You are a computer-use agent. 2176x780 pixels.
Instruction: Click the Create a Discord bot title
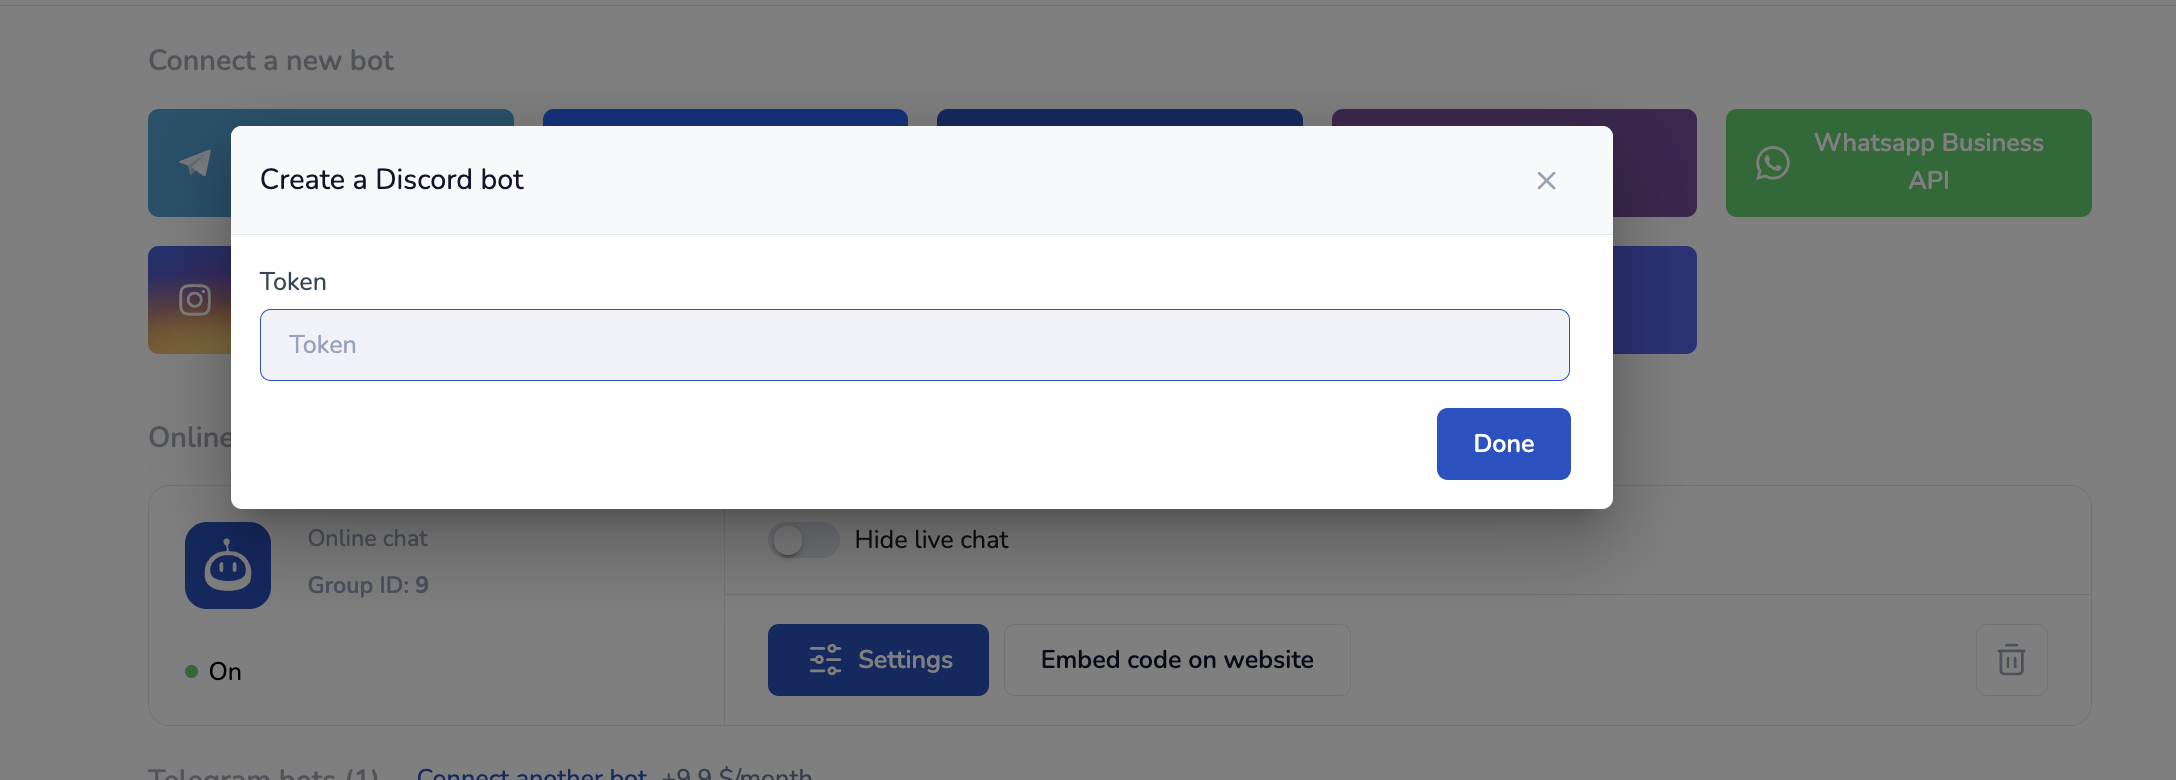pyautogui.click(x=391, y=180)
